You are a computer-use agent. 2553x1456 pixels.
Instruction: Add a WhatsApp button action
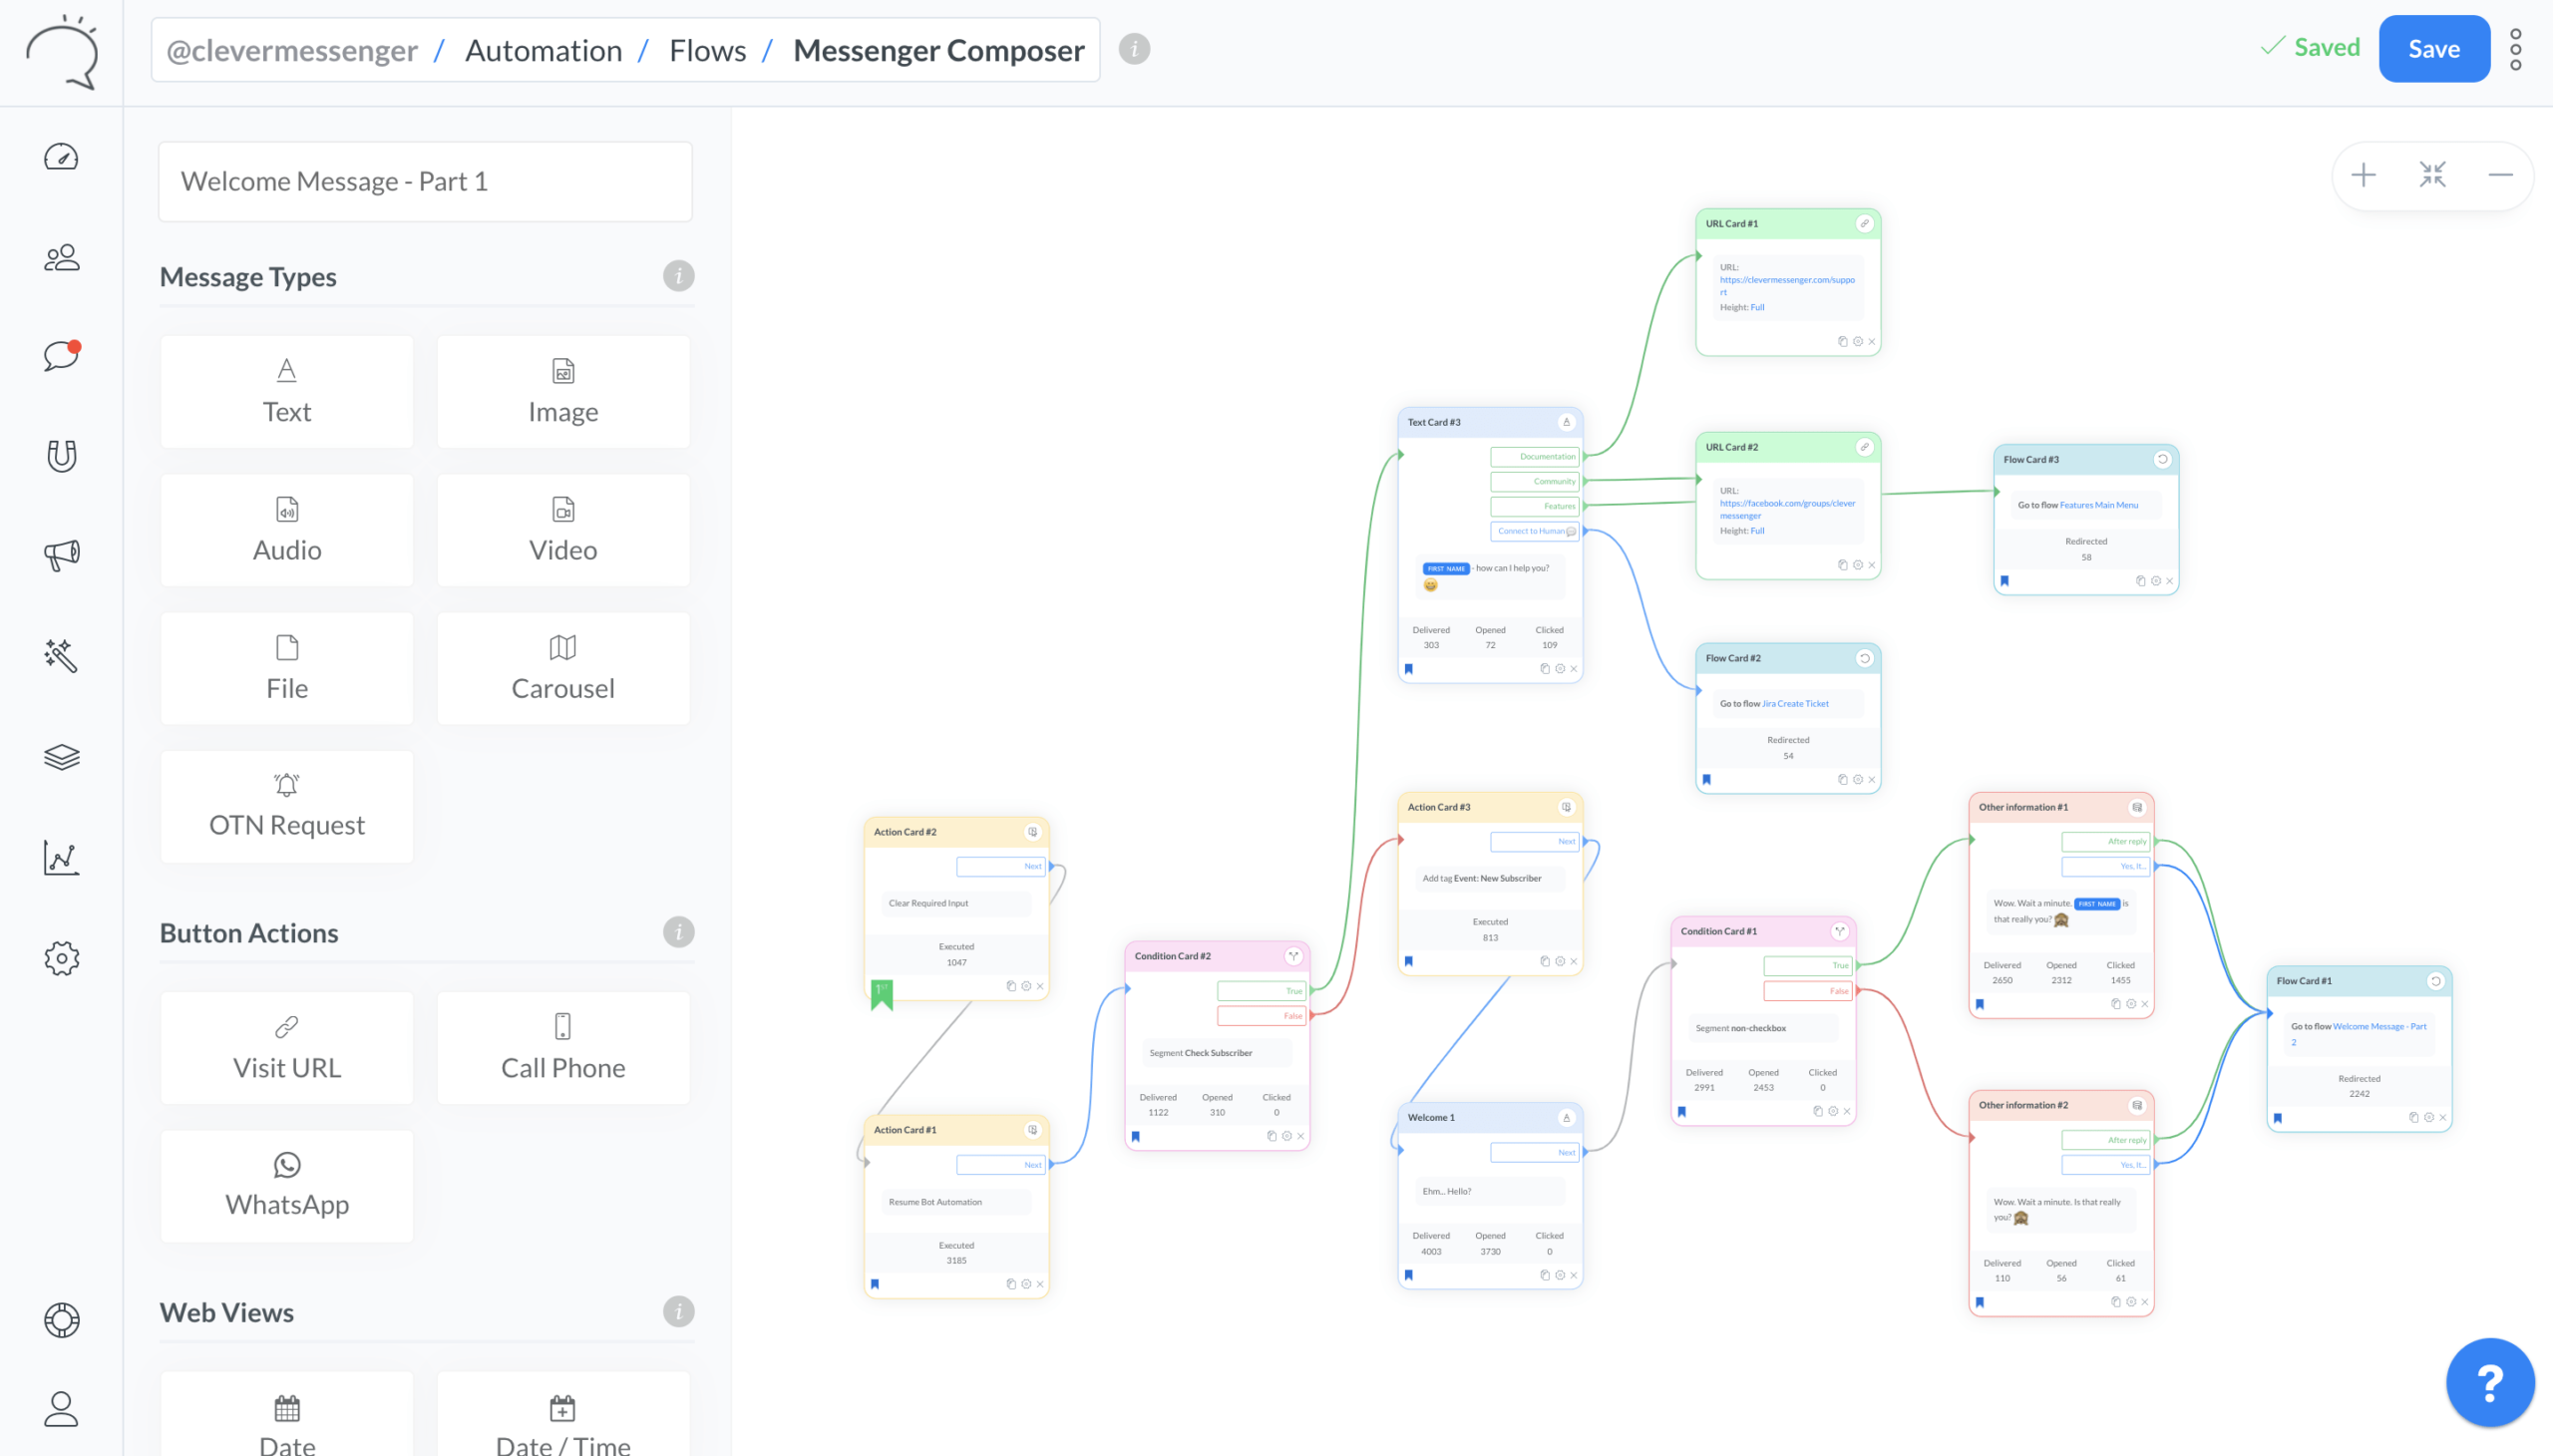point(287,1186)
